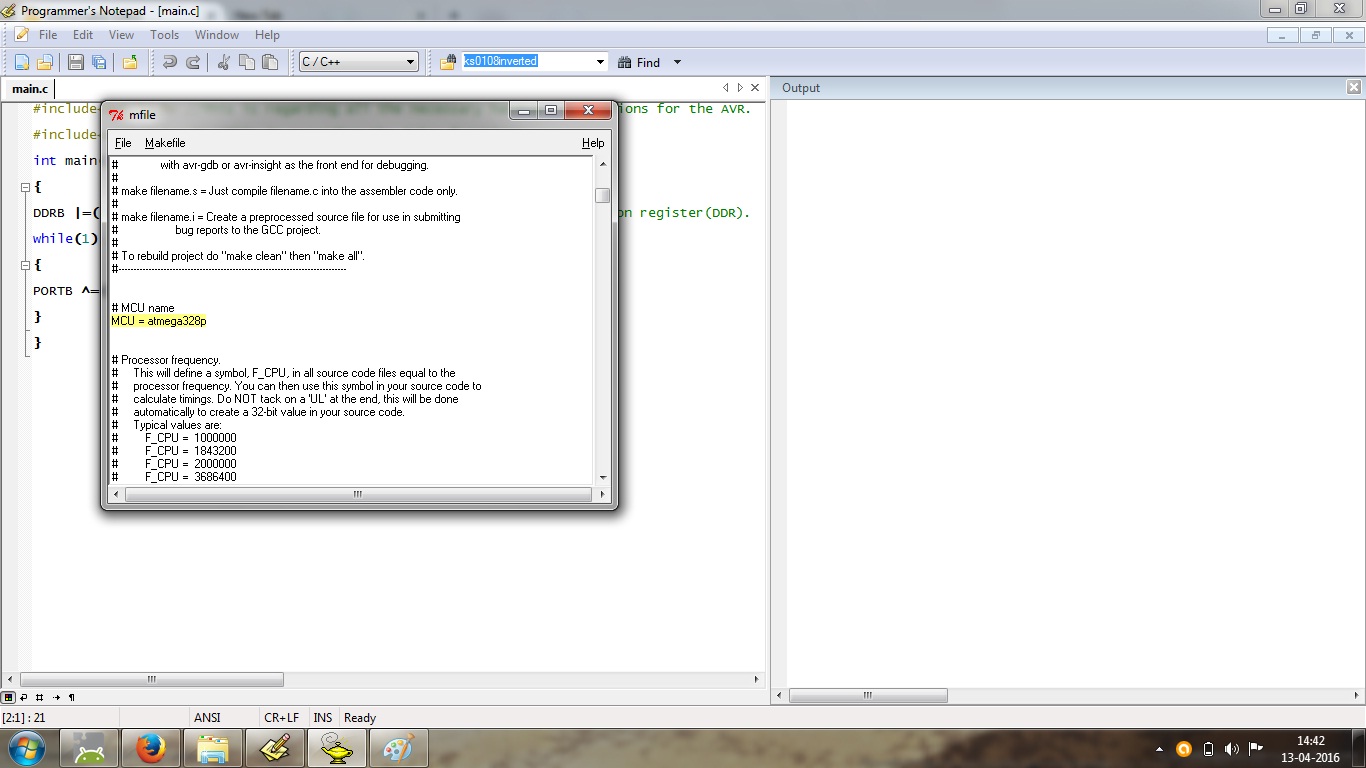Click the Save All stacked floppies icon

[98, 62]
